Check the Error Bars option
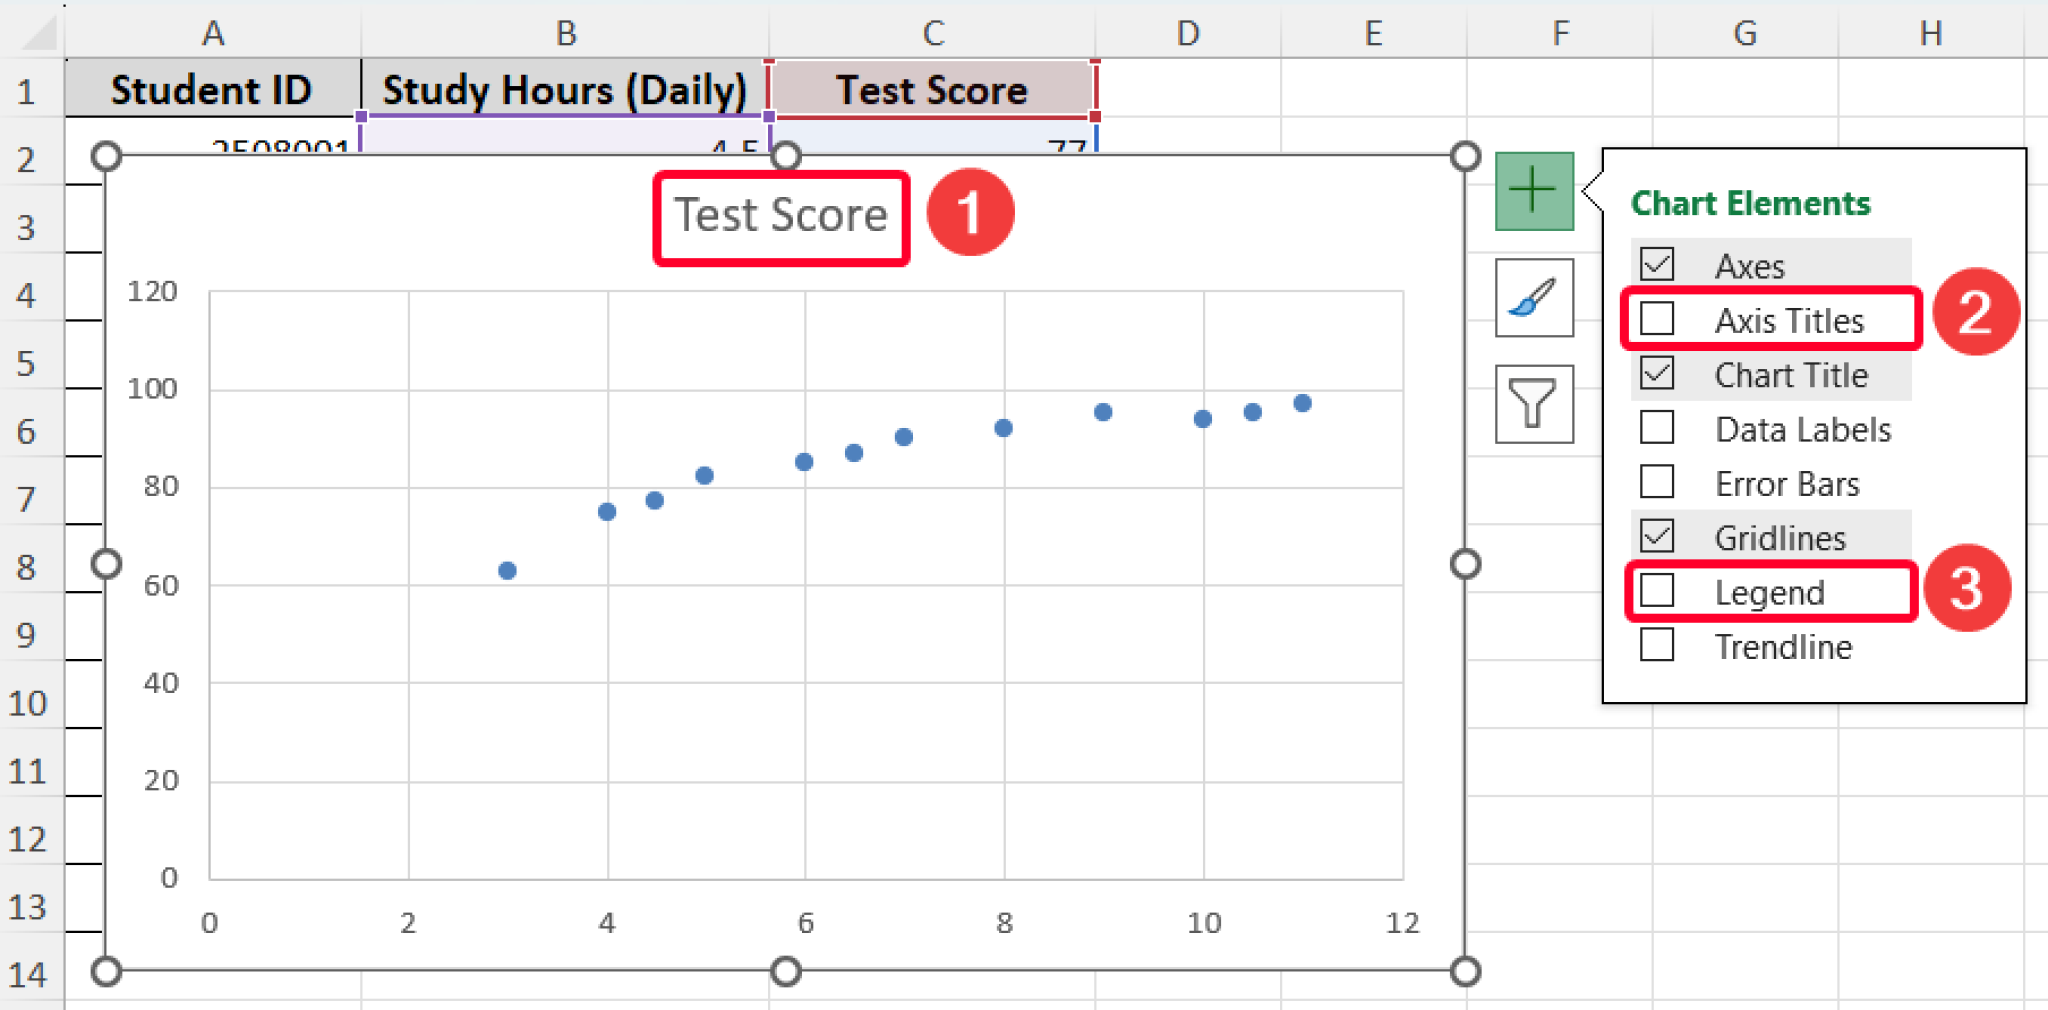This screenshot has height=1010, width=2048. coord(1657,483)
